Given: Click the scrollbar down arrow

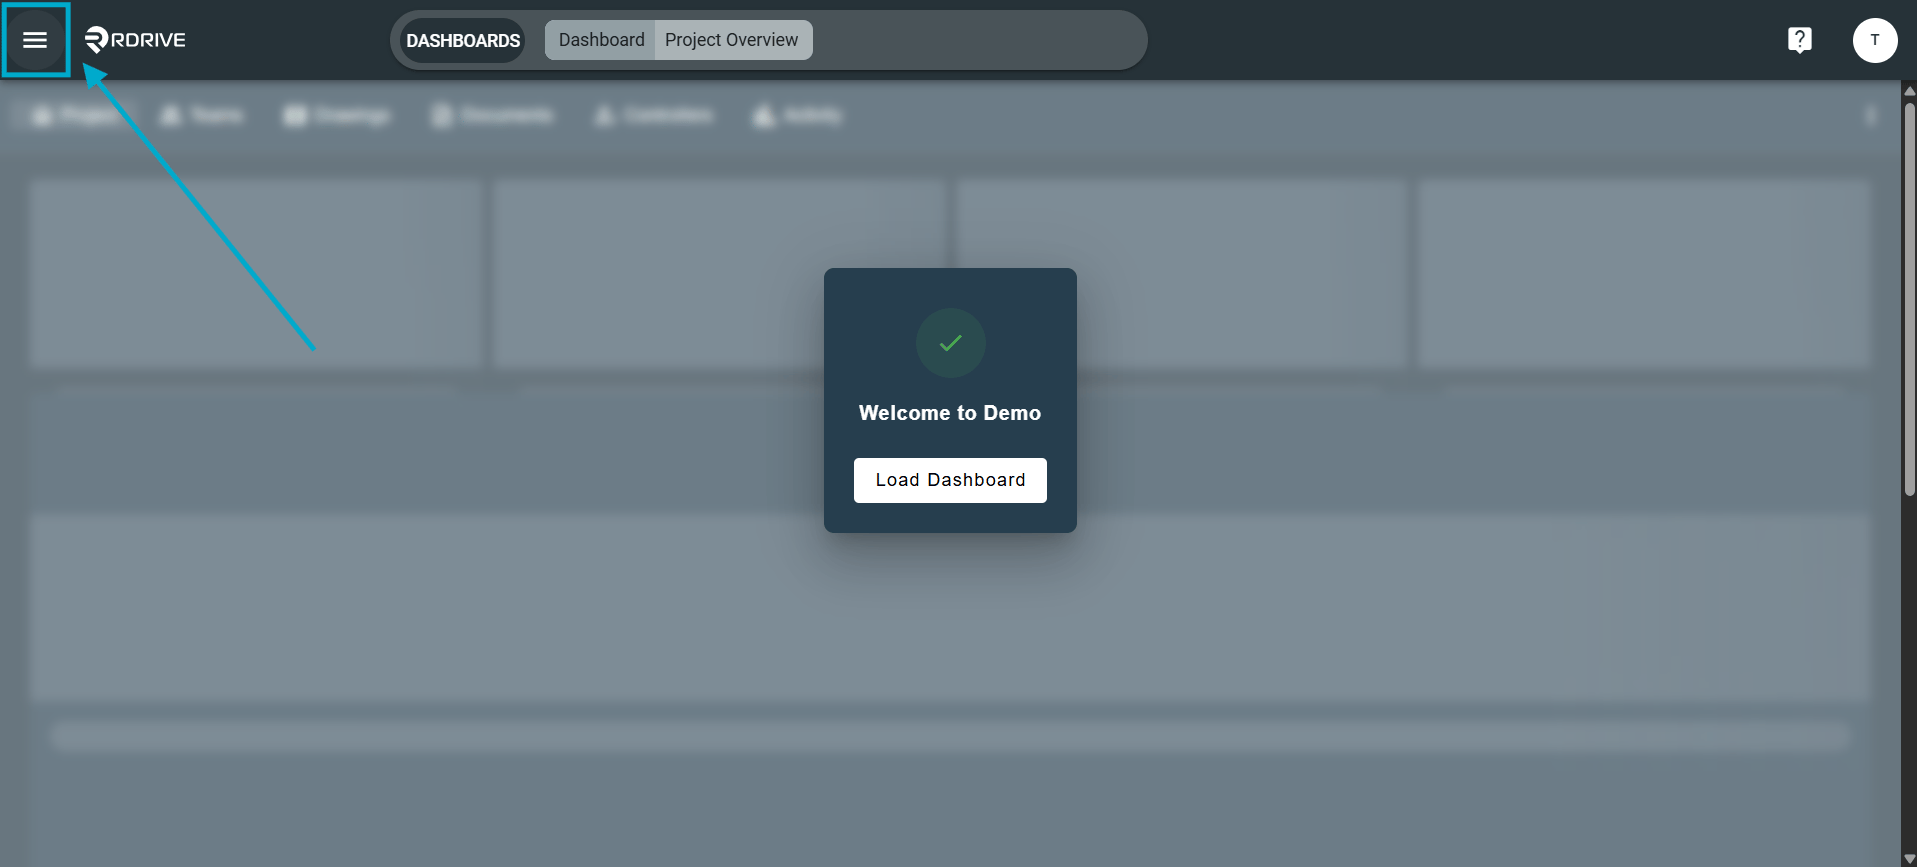Looking at the screenshot, I should 1909,859.
